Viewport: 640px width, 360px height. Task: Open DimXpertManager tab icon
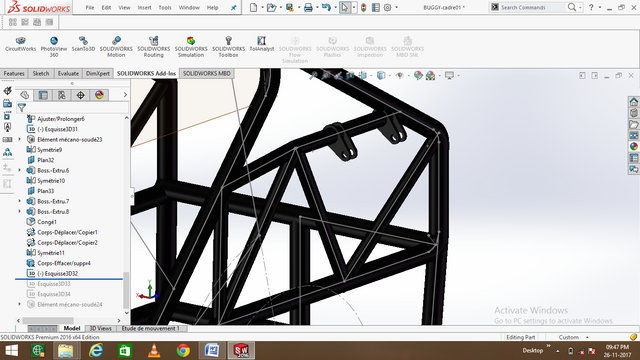coord(80,95)
